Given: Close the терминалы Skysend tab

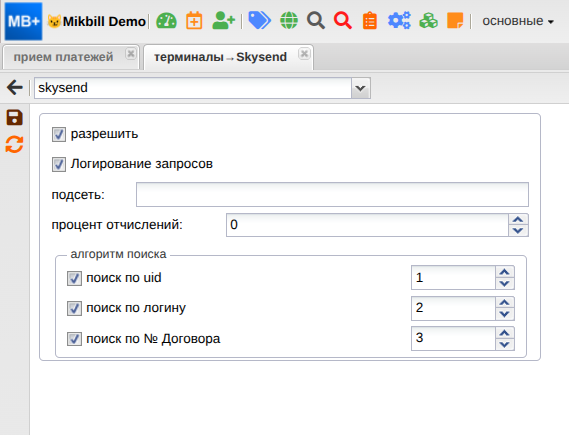Looking at the screenshot, I should [x=304, y=54].
